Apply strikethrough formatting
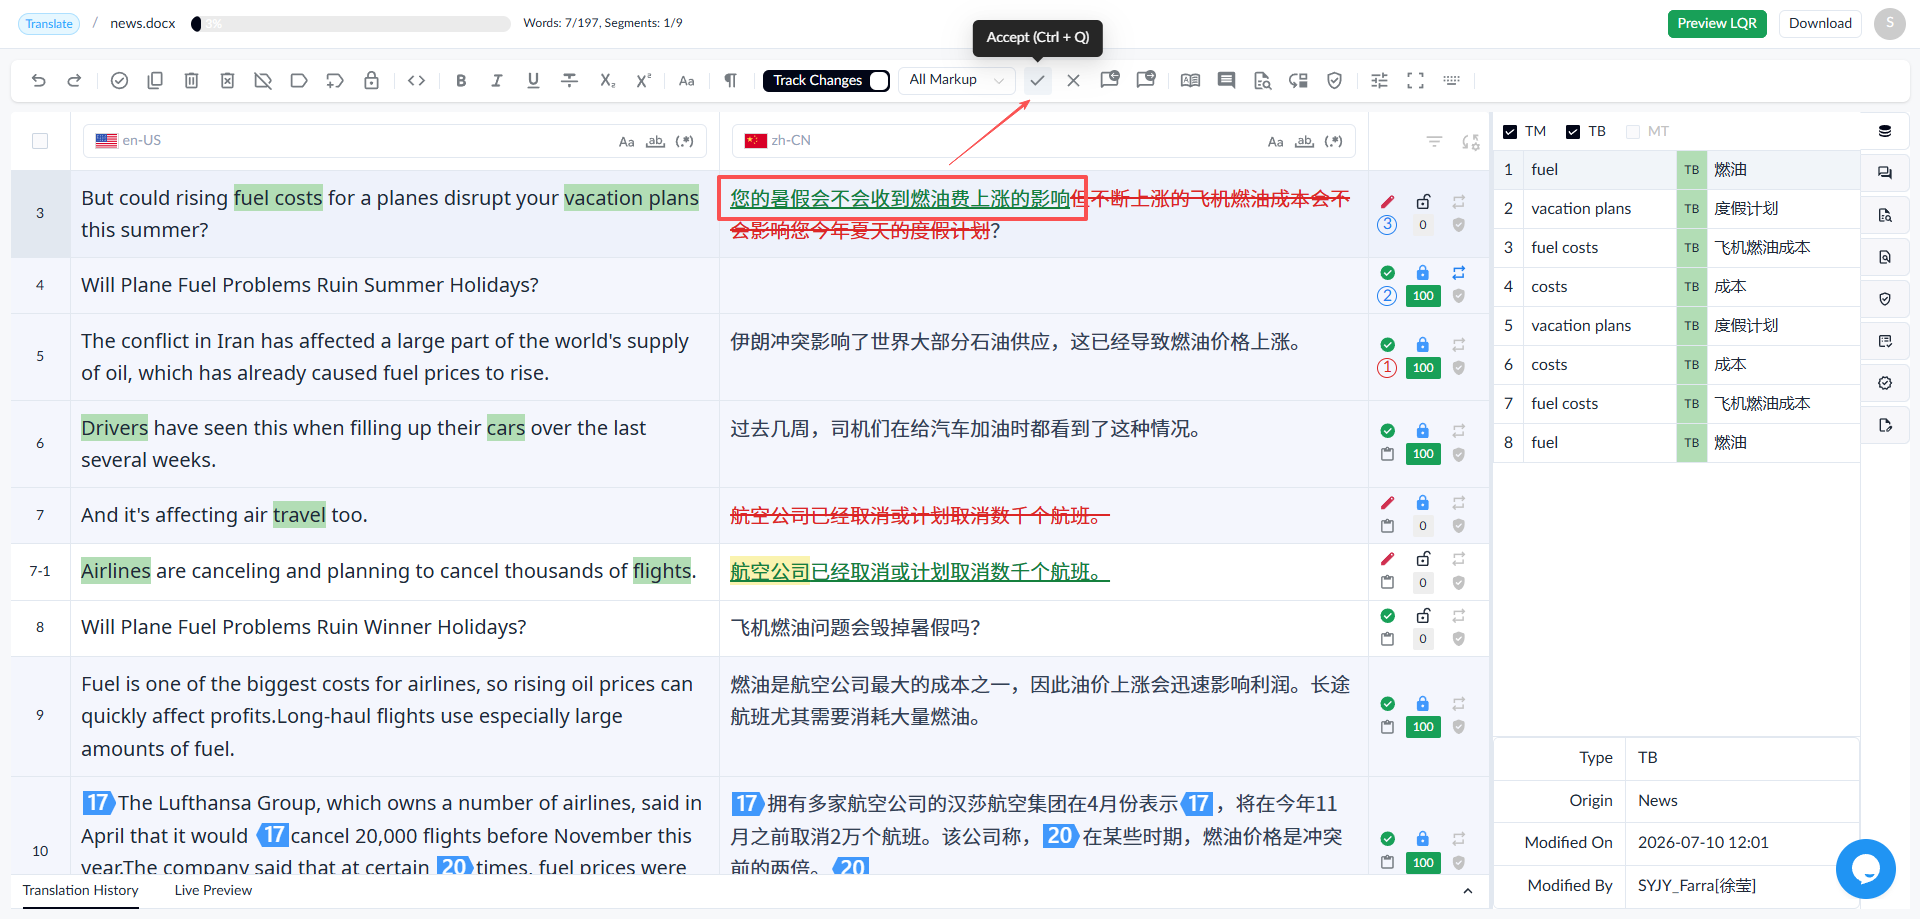This screenshot has width=1920, height=919. (570, 81)
